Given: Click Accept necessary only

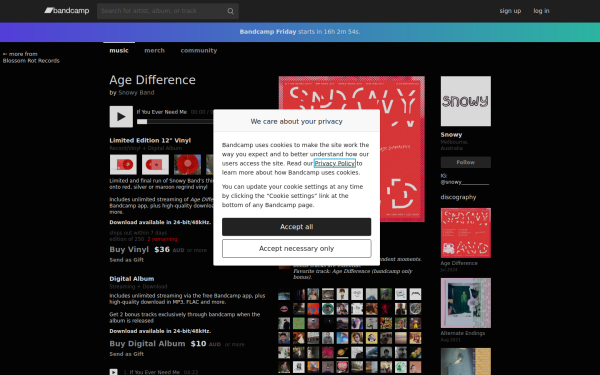Looking at the screenshot, I should tap(297, 249).
